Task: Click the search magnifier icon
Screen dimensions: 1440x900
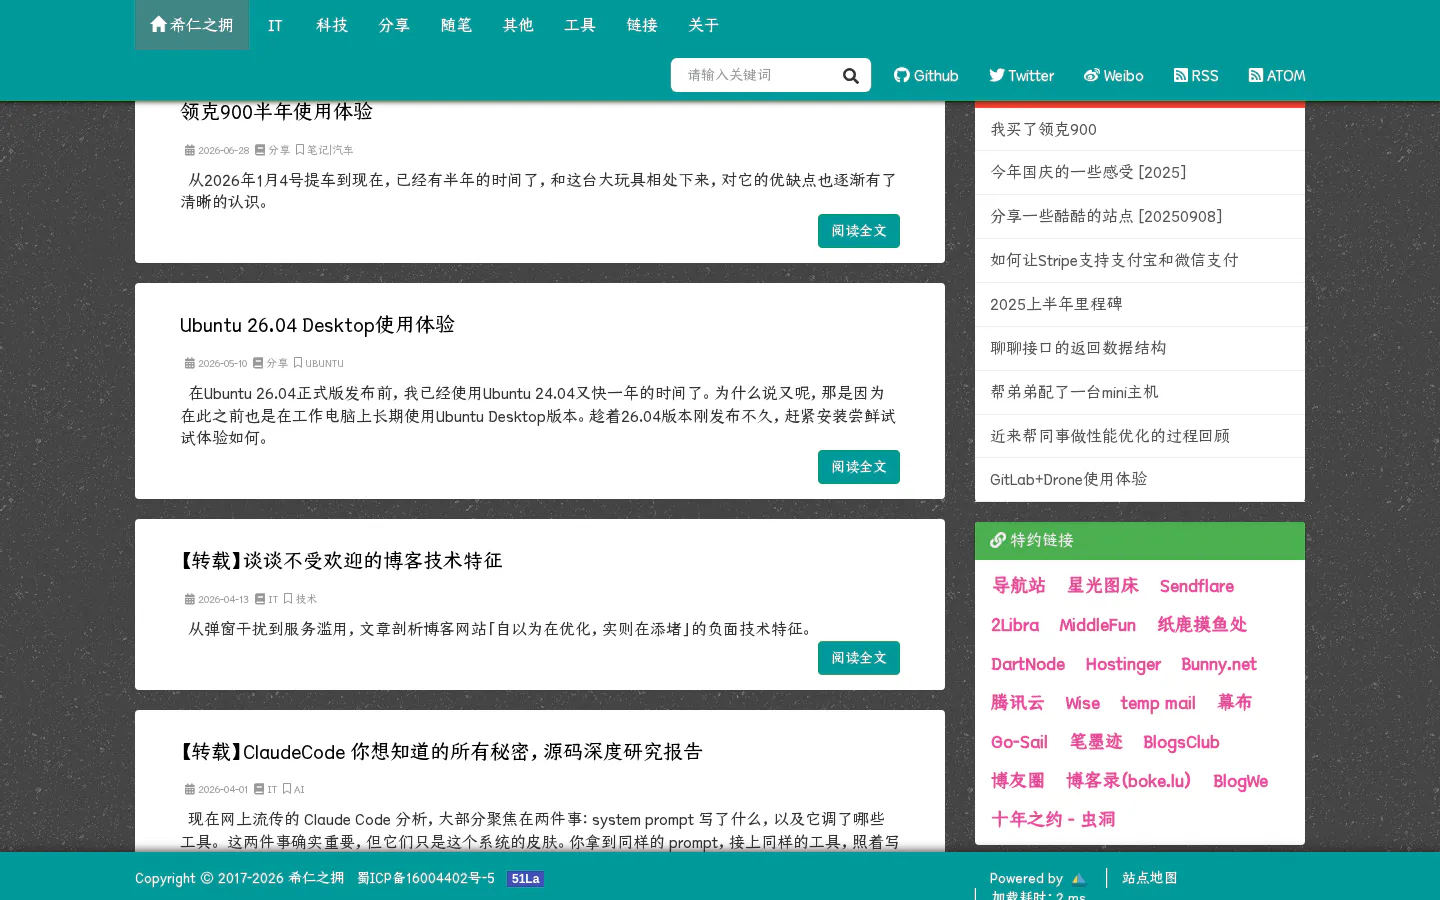Action: tap(850, 76)
